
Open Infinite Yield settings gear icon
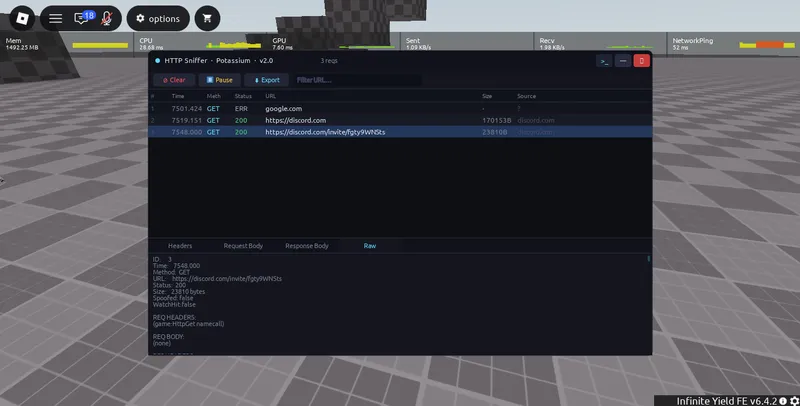coord(794,401)
